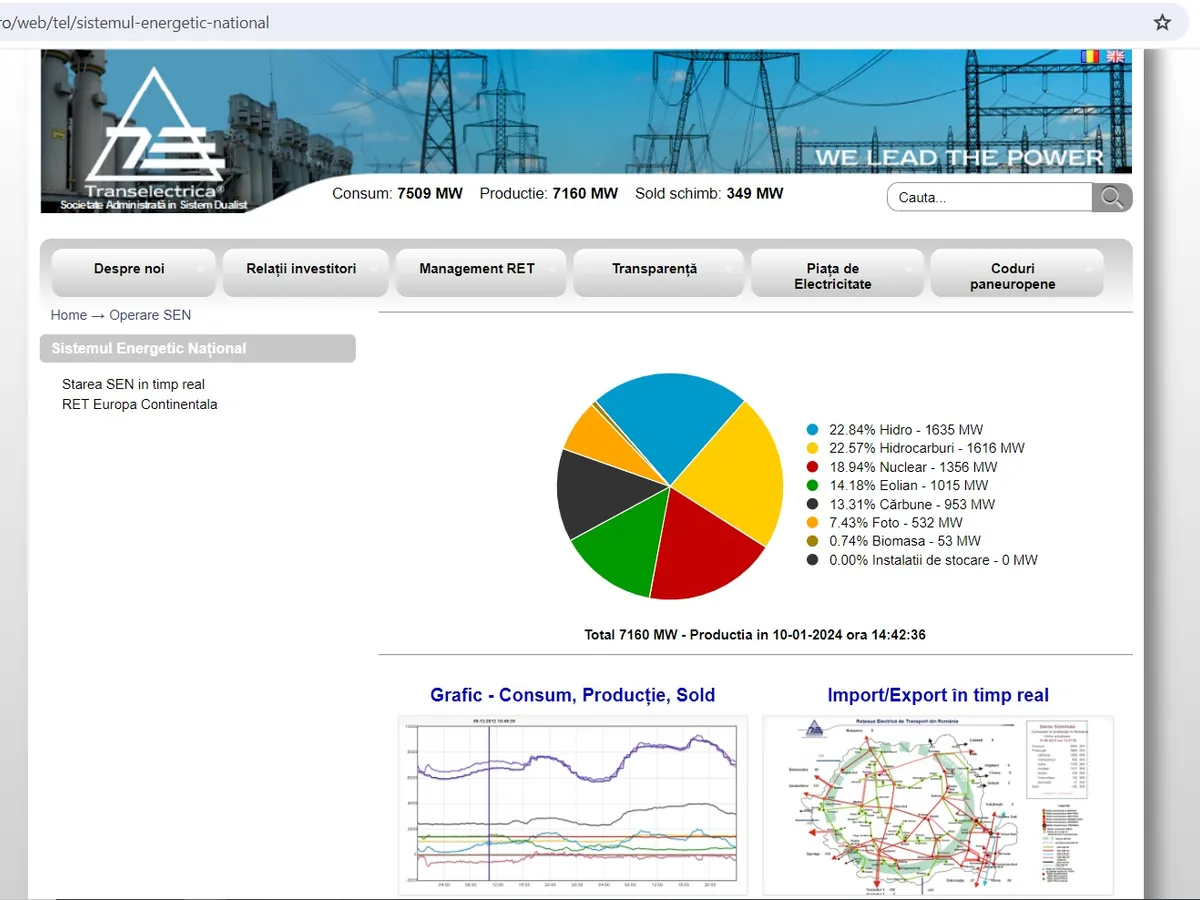Viewport: 1200px width, 900px height.
Task: Switch site language using Romanian flag
Action: click(1090, 57)
